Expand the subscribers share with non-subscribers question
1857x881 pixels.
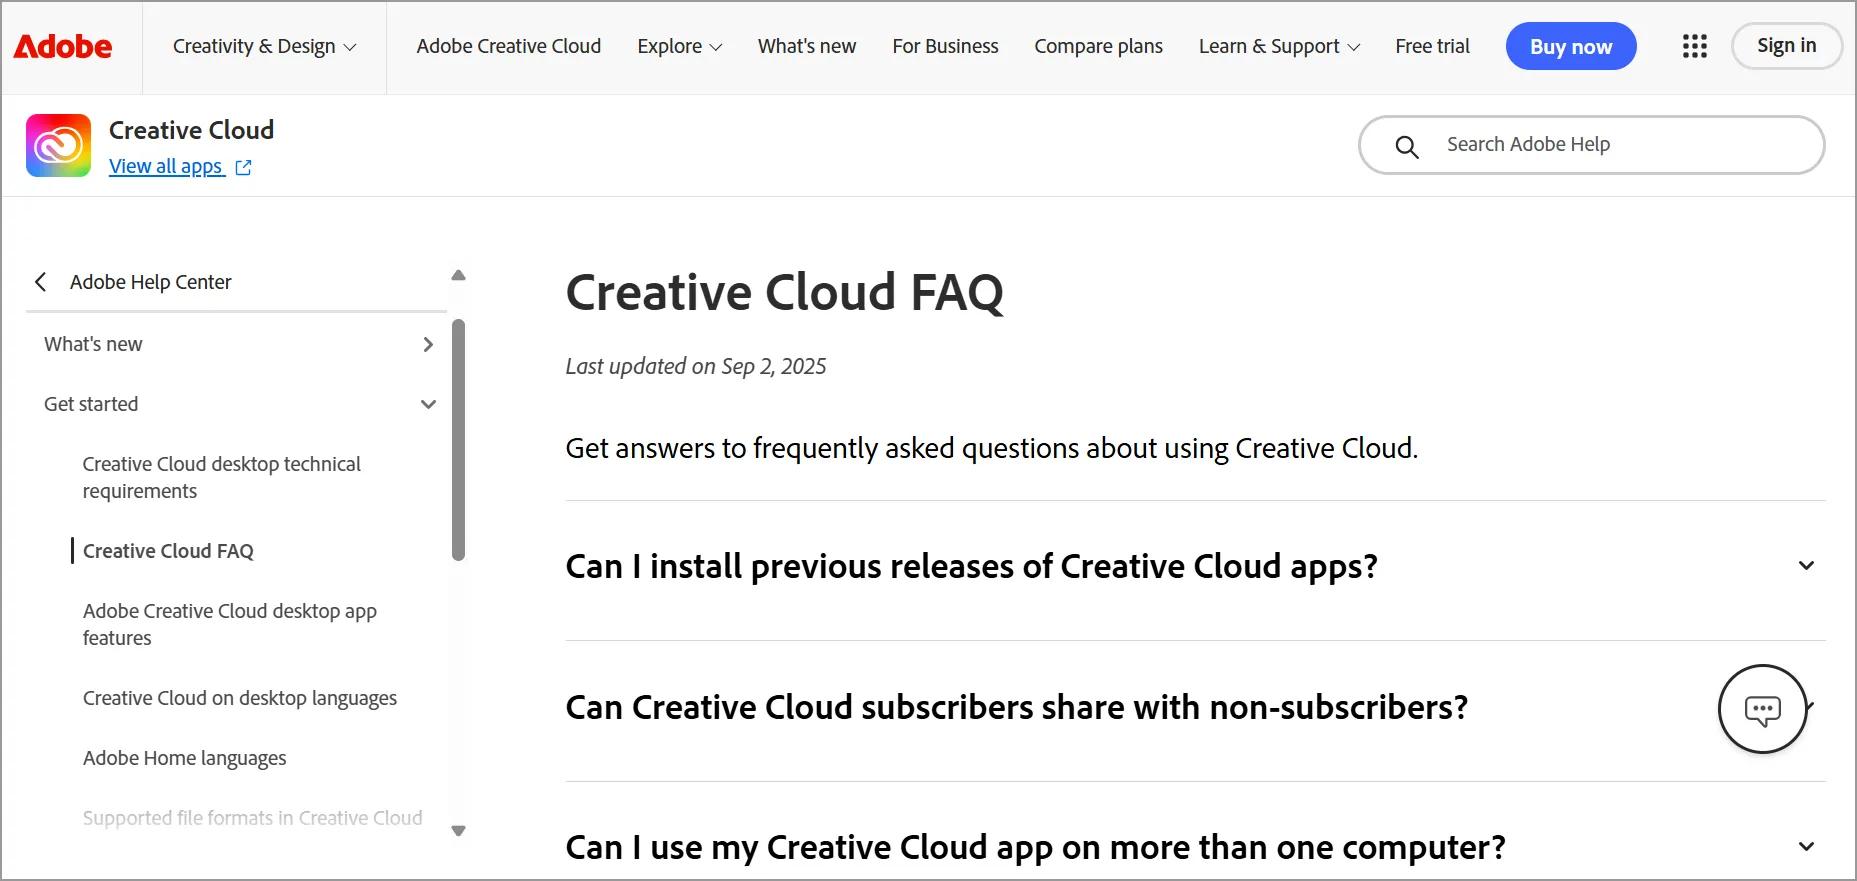coord(1195,707)
